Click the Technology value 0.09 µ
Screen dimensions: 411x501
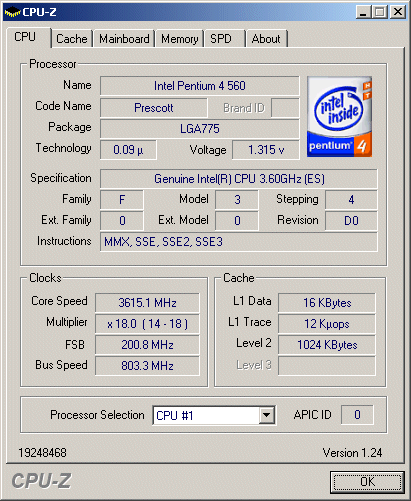point(128,150)
